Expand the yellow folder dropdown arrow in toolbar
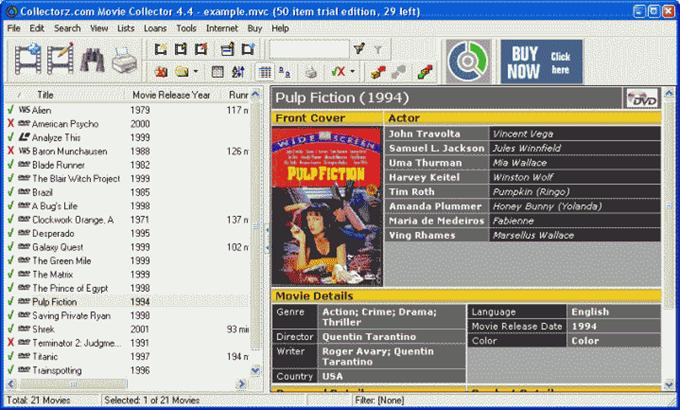This screenshot has width=680, height=410. 196,72
